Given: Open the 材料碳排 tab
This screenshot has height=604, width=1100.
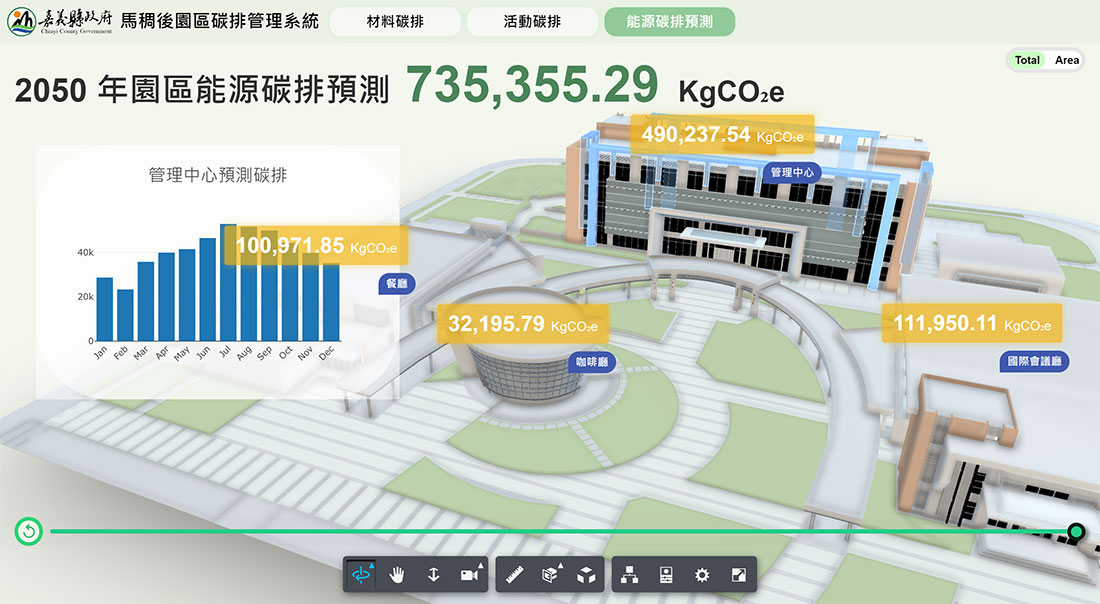Looking at the screenshot, I should (395, 21).
